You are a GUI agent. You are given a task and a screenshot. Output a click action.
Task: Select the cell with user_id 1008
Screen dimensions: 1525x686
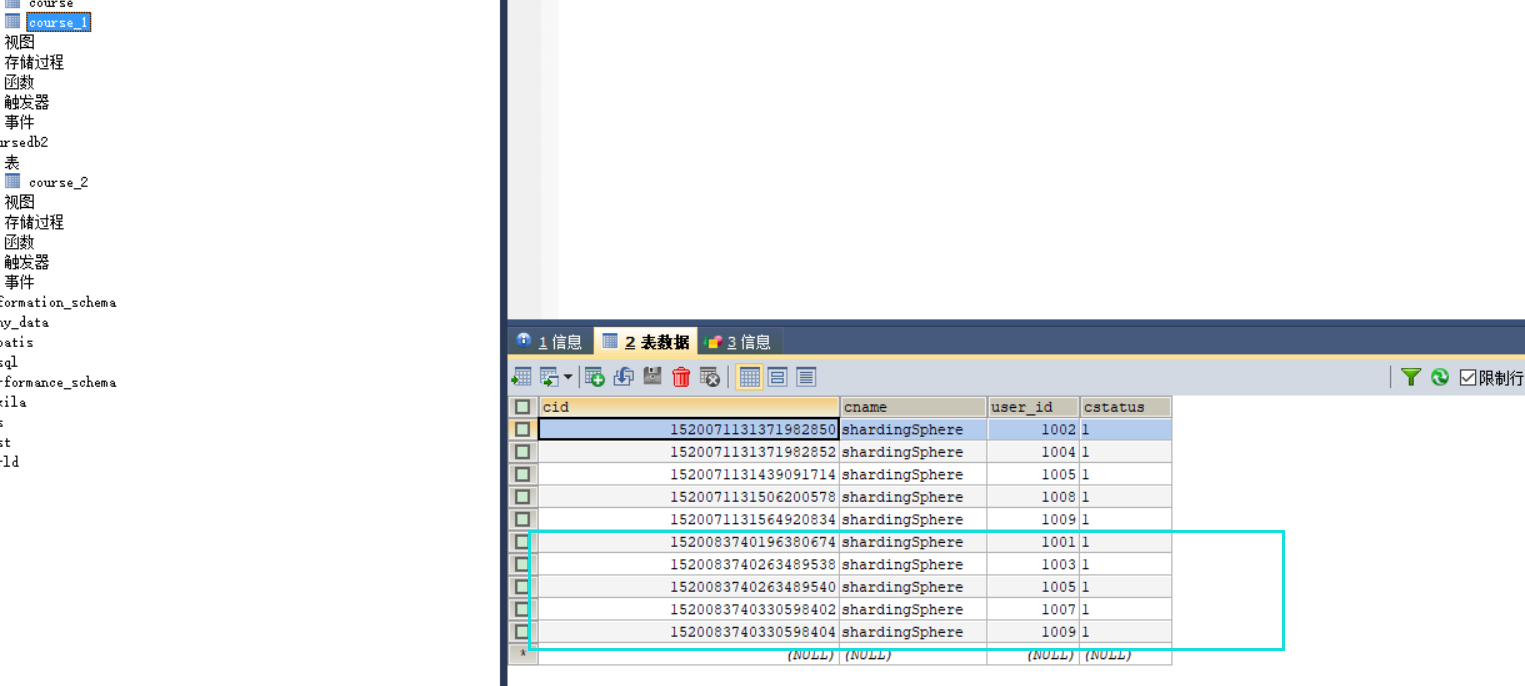click(x=1034, y=497)
